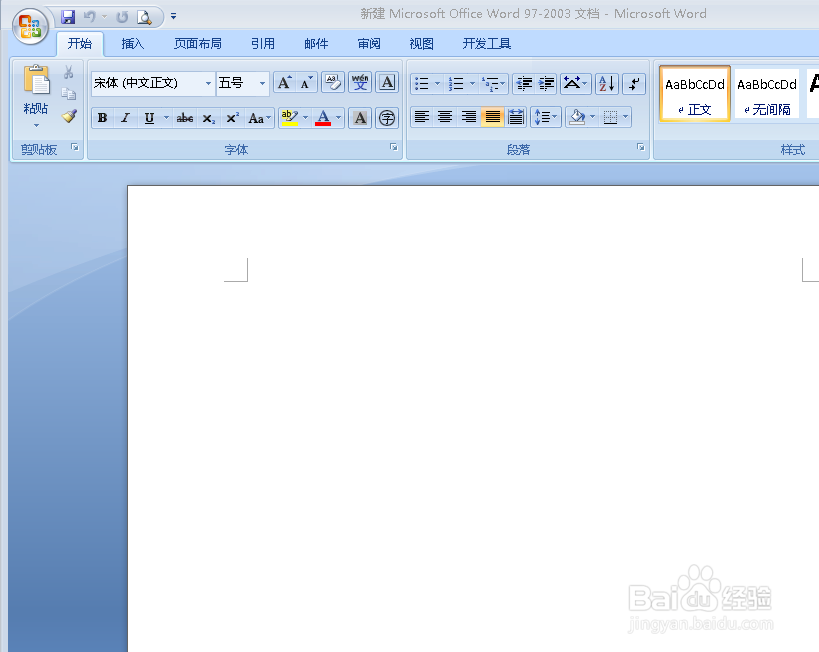
Task: Open Print Preview from Quick Access toolbar
Action: click(144, 17)
